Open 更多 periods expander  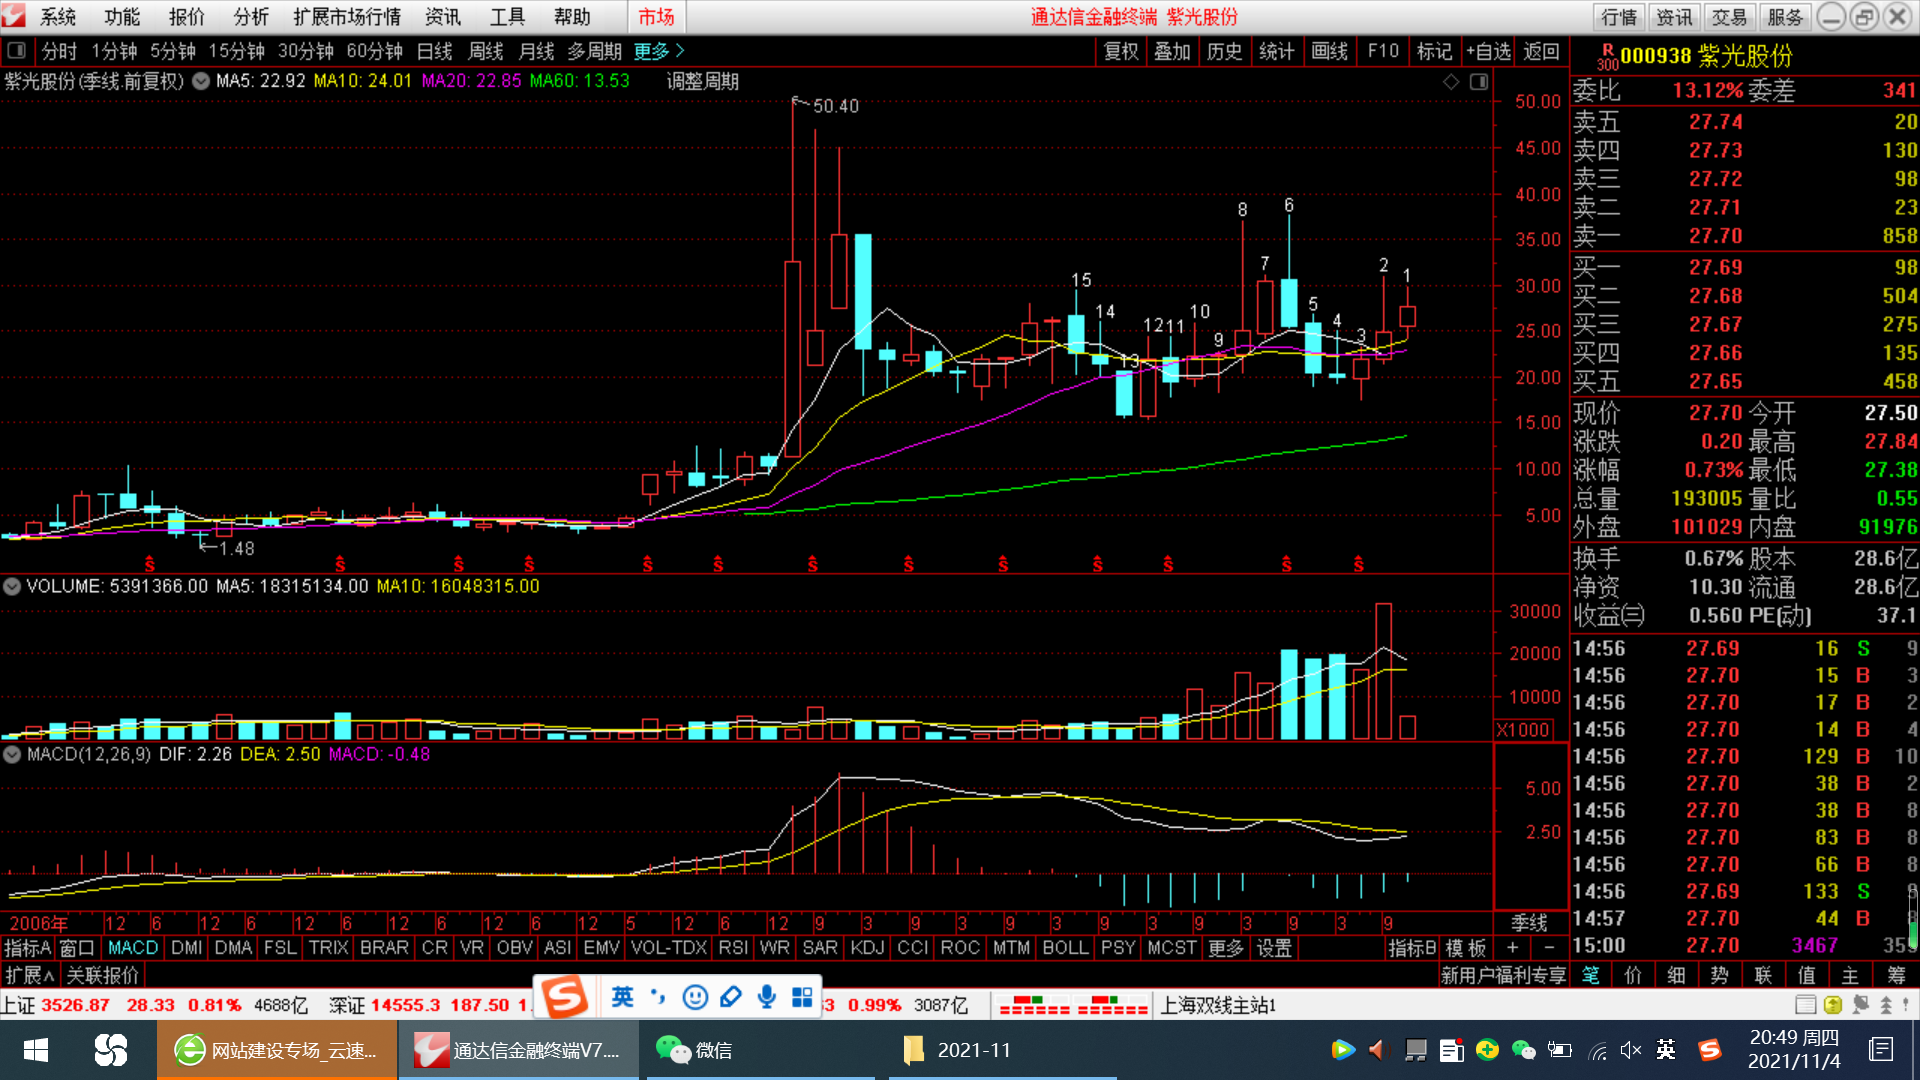coord(659,51)
